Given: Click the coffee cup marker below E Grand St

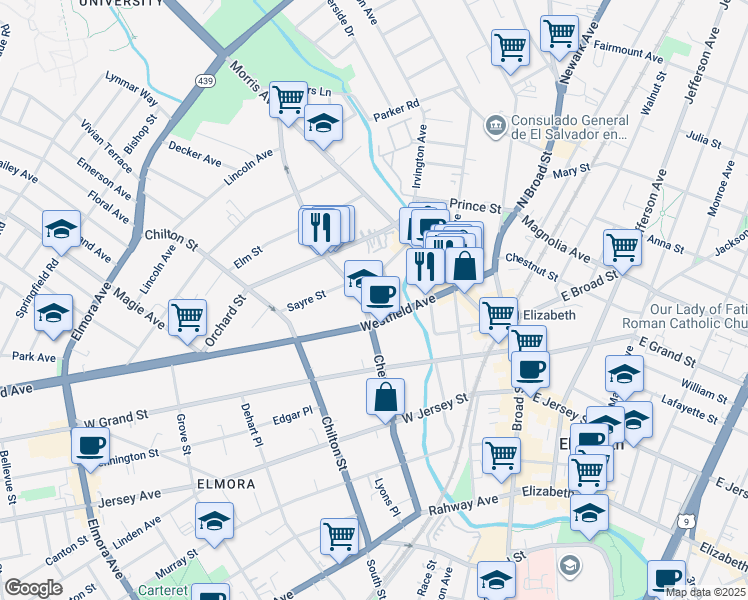Looking at the screenshot, I should pos(530,369).
